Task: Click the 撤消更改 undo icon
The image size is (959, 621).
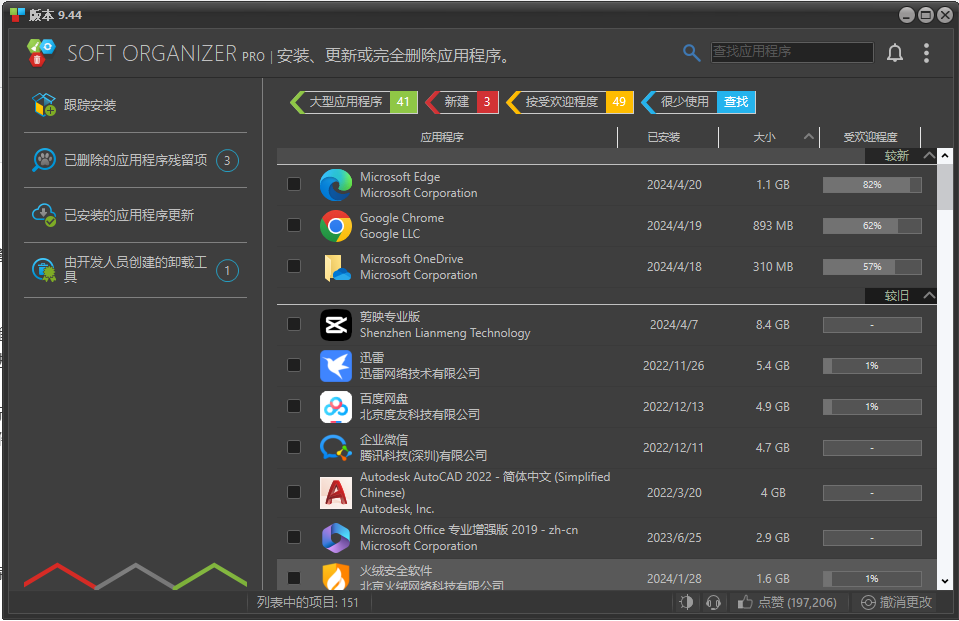Action: pyautogui.click(x=868, y=603)
